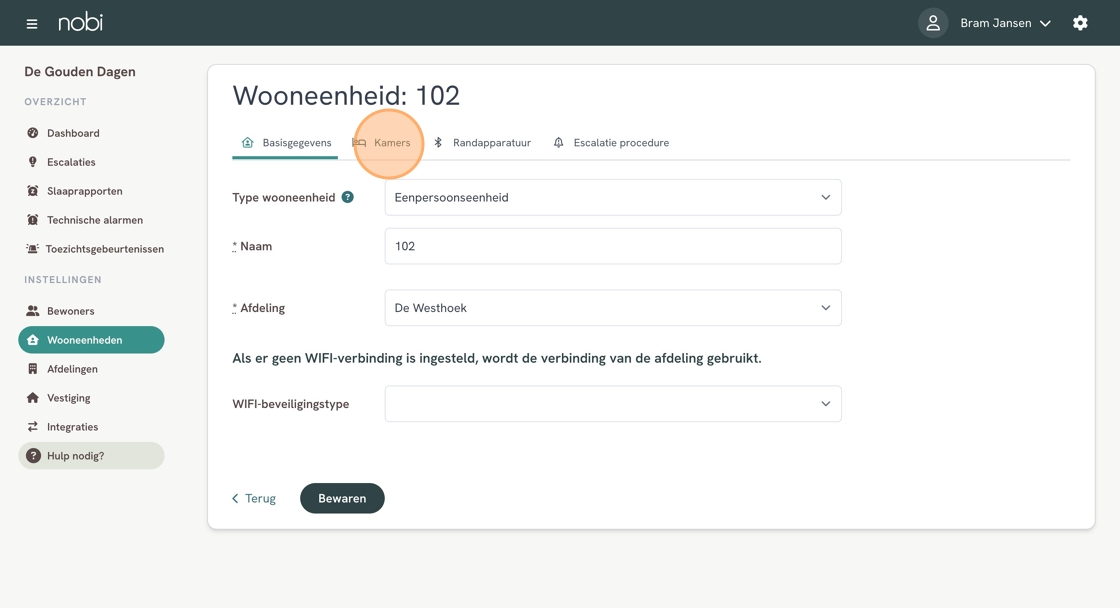Expand the Bram Jansen account menu
The image size is (1120, 608).
point(1005,23)
